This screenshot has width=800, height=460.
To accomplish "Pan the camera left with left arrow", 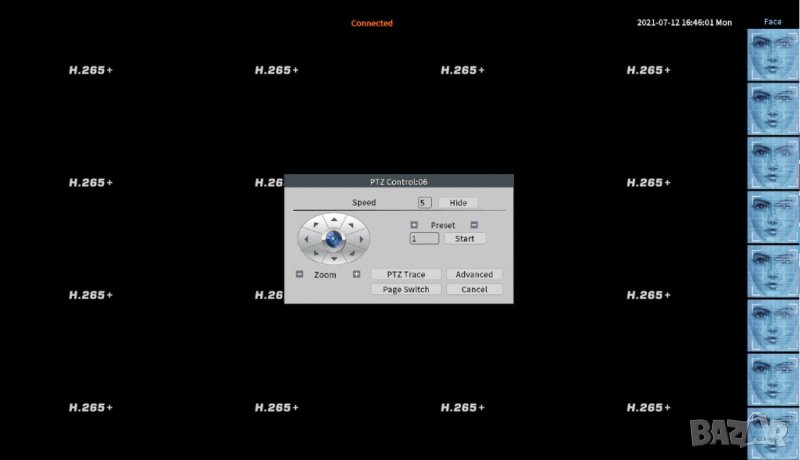I will pos(304,239).
